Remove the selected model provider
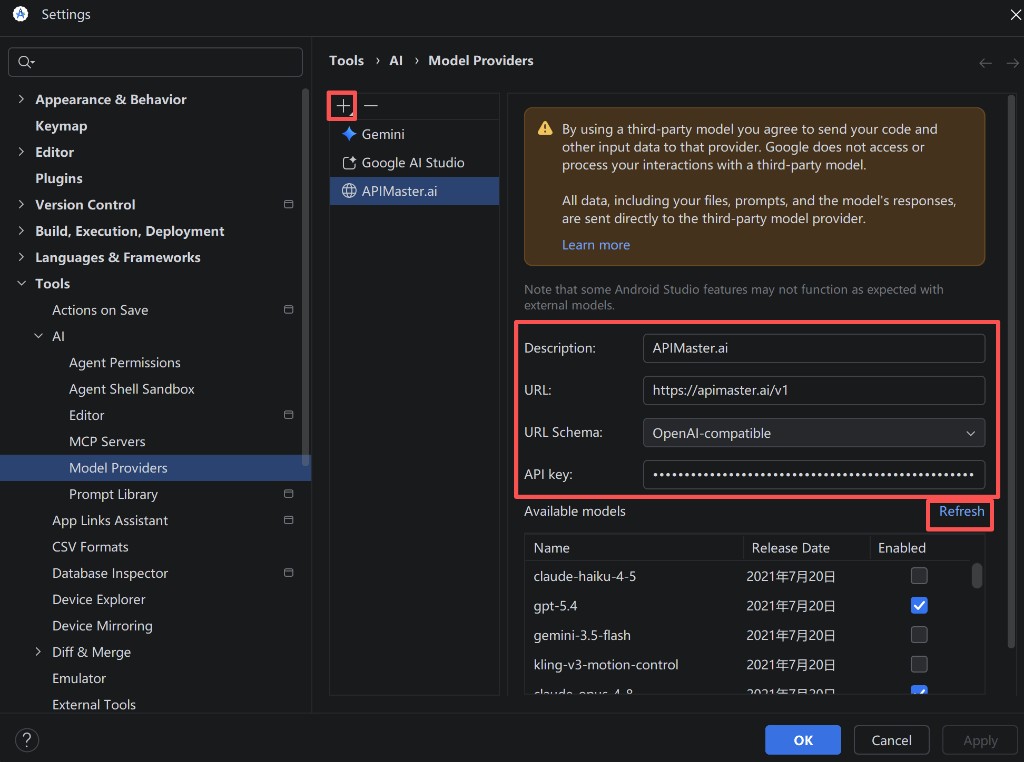The height and width of the screenshot is (762, 1024). coord(371,105)
